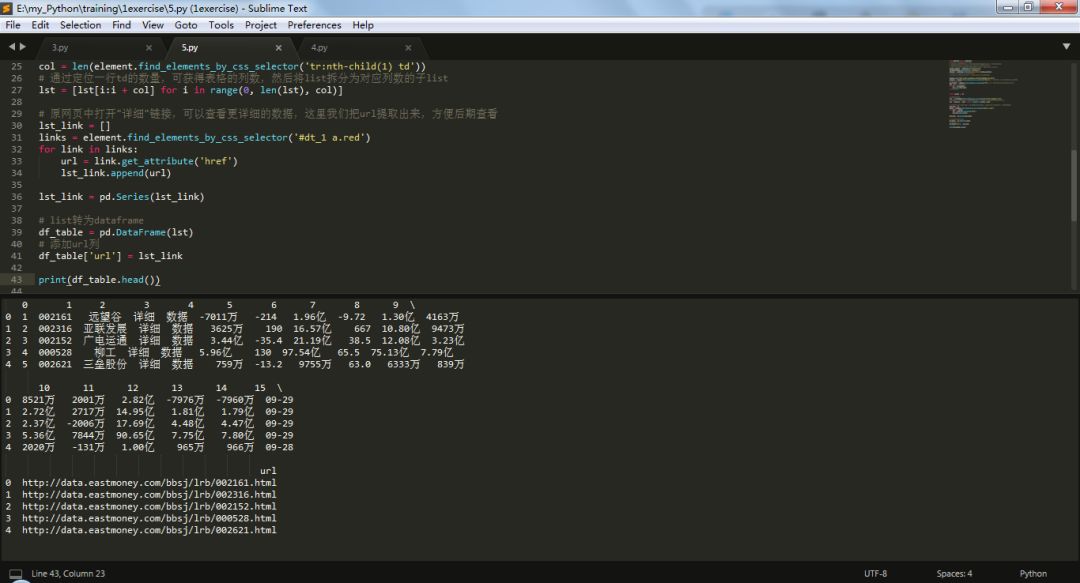1080x583 pixels.
Task: Maximize the Sublime Text window
Action: pos(1027,8)
